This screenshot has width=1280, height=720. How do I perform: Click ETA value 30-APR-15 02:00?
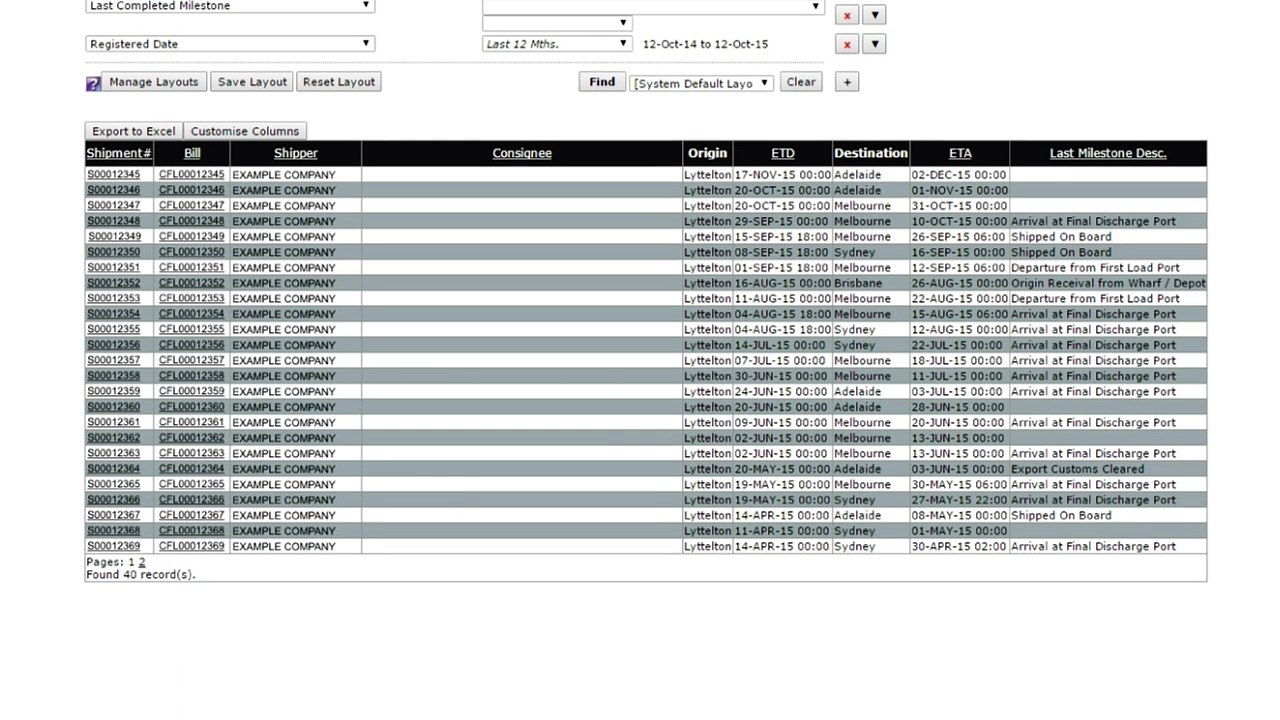tap(959, 546)
